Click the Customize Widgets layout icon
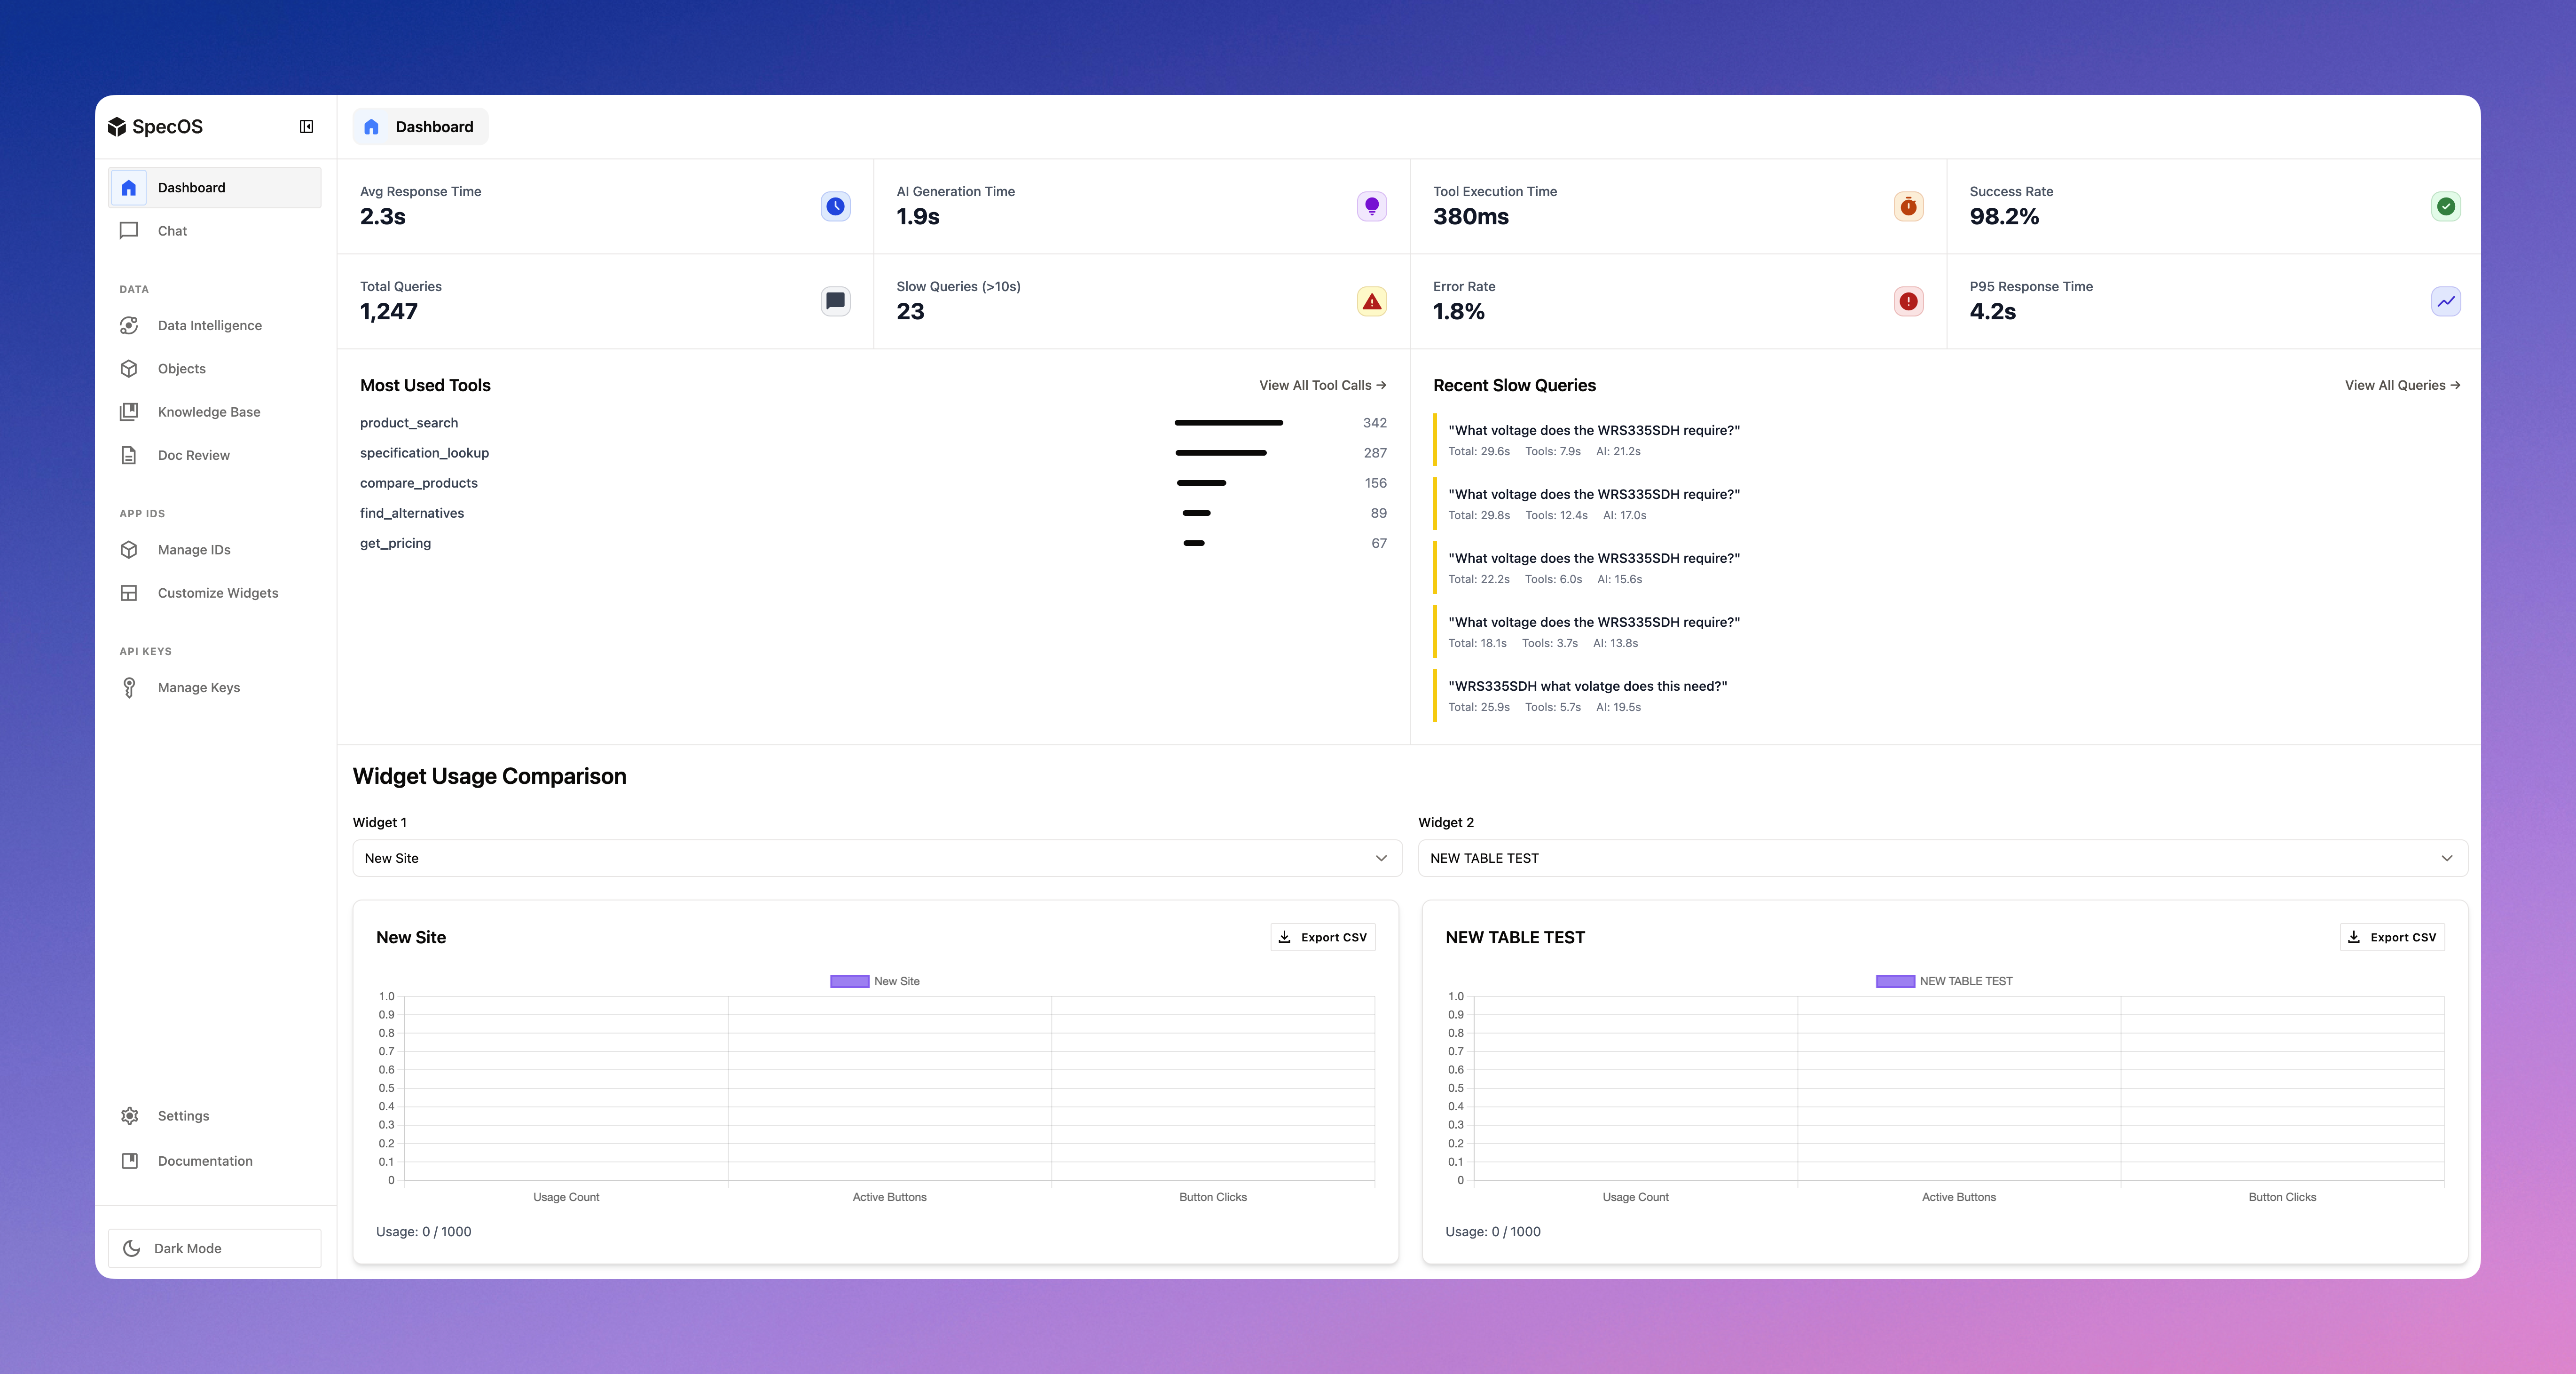 129,593
